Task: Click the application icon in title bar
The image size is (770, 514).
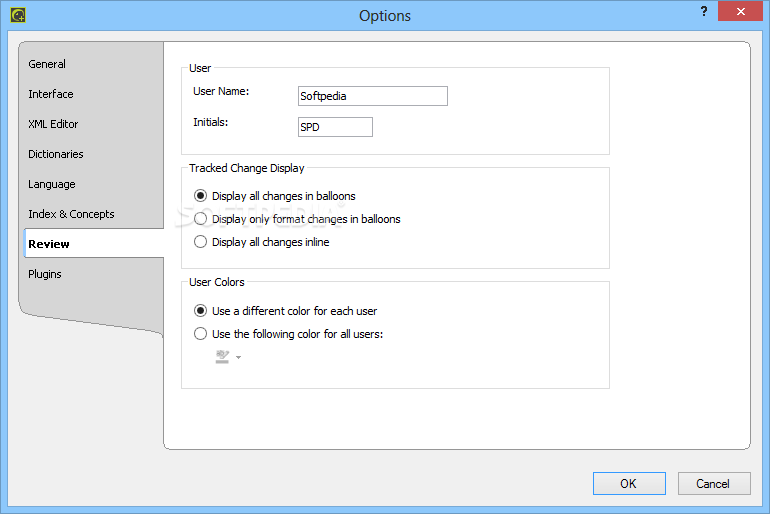Action: point(18,15)
